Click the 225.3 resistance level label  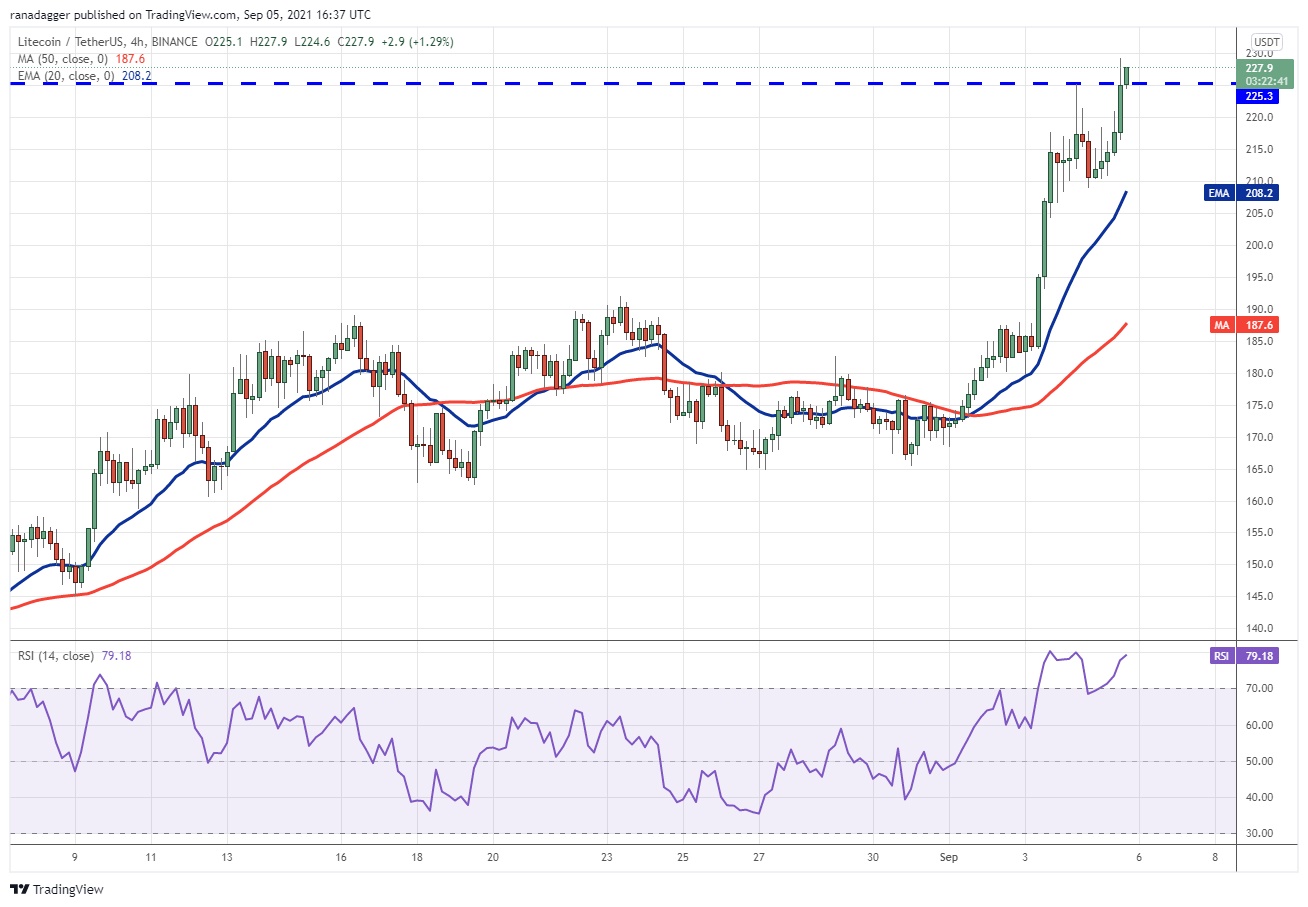1258,97
